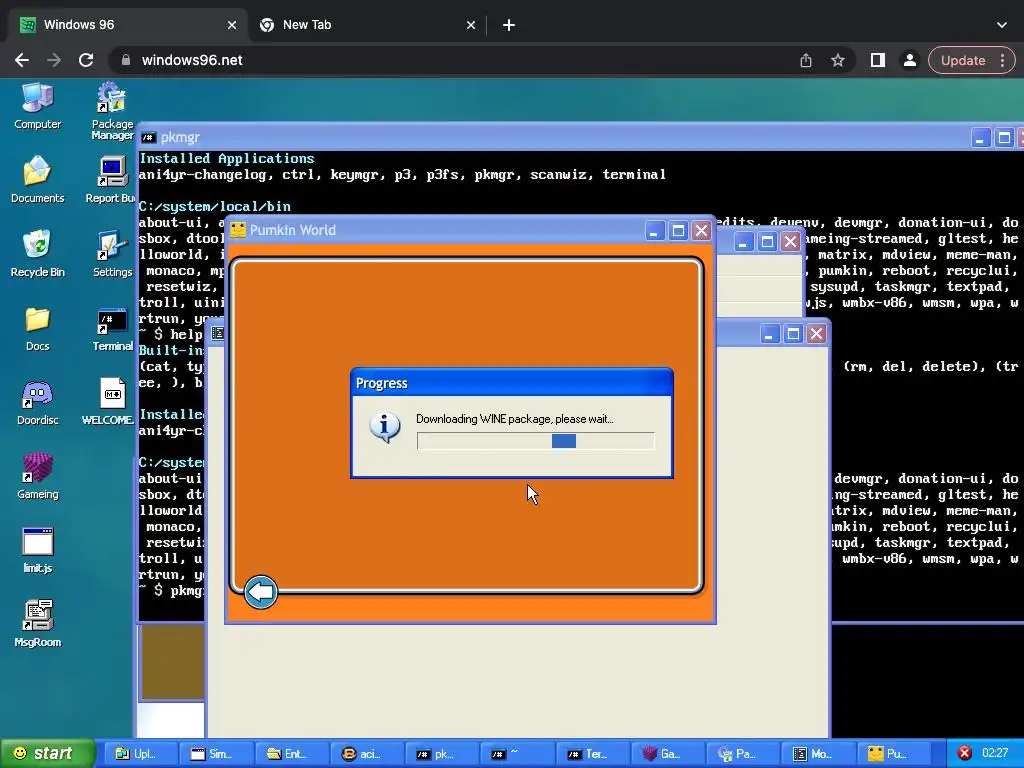Click the share page icon
The height and width of the screenshot is (768, 1024).
(x=806, y=60)
